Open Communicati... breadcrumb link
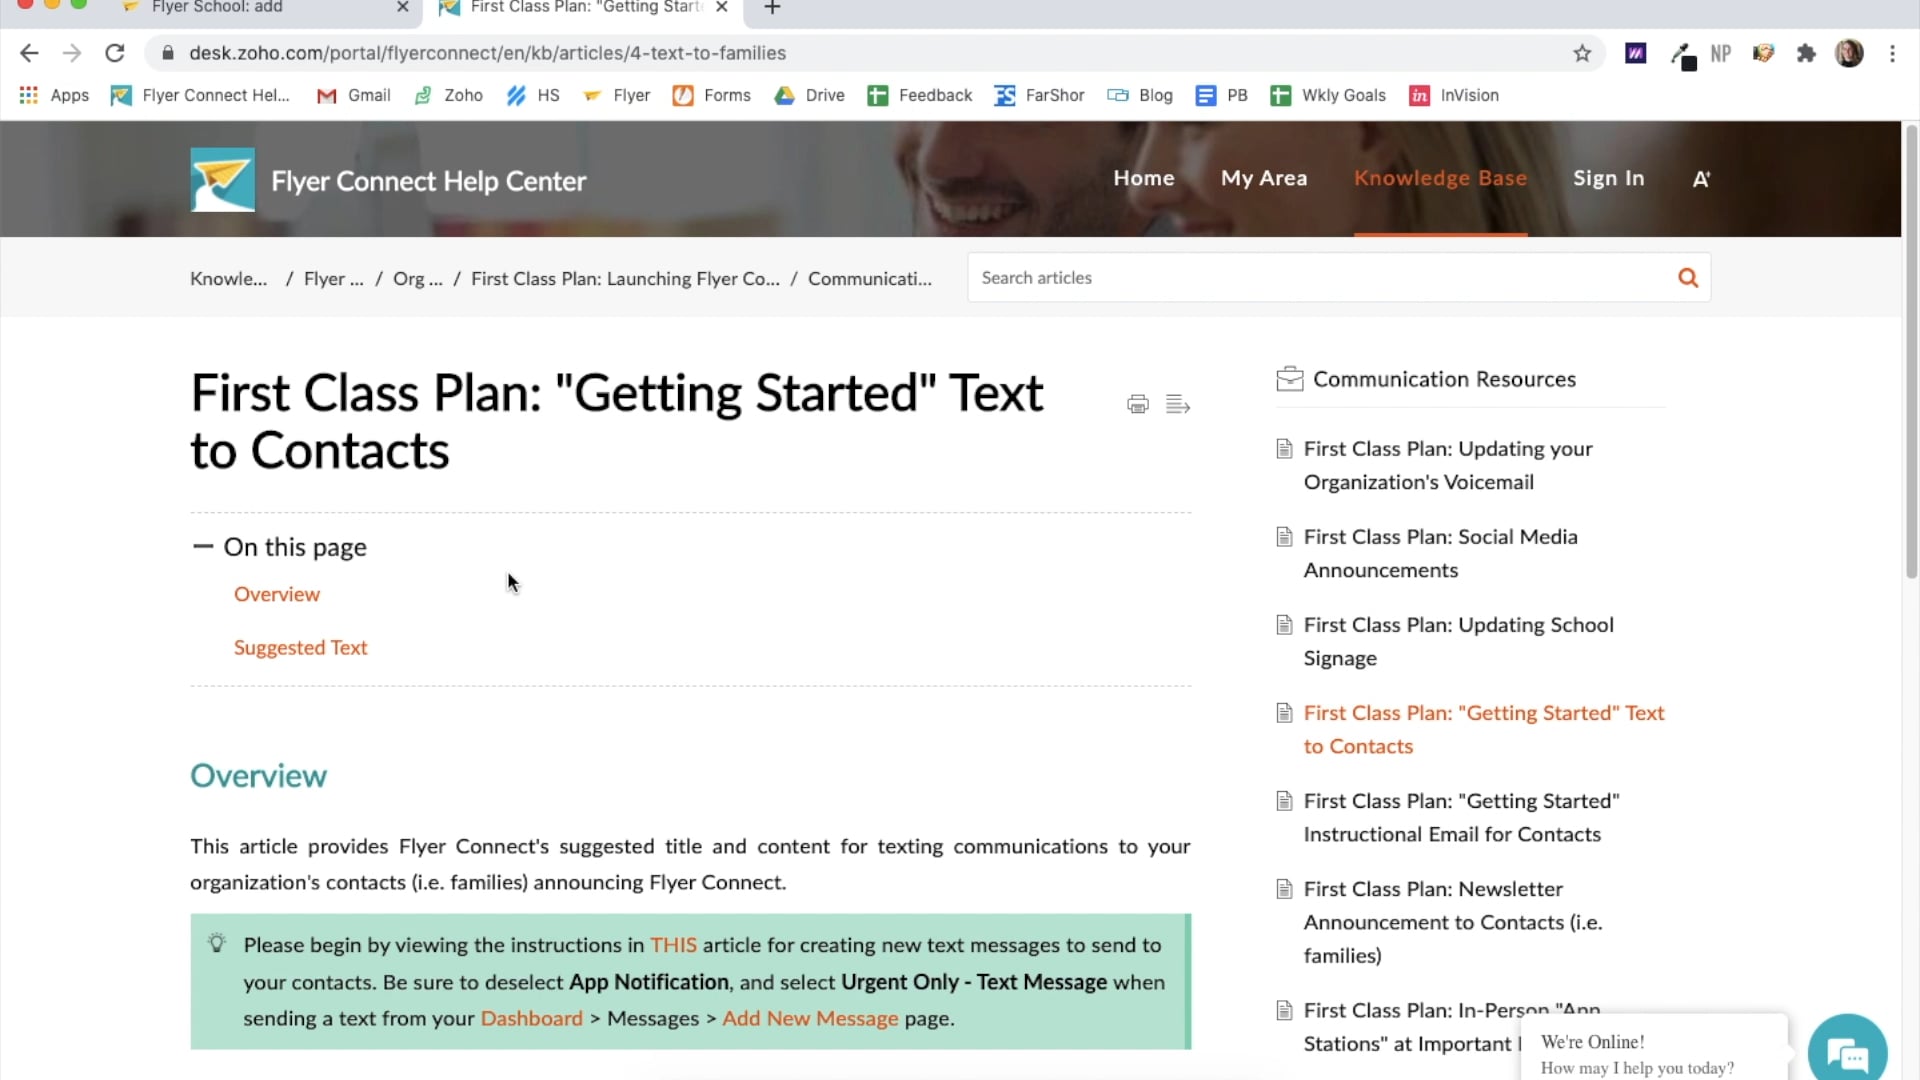The height and width of the screenshot is (1080, 1920). point(869,279)
